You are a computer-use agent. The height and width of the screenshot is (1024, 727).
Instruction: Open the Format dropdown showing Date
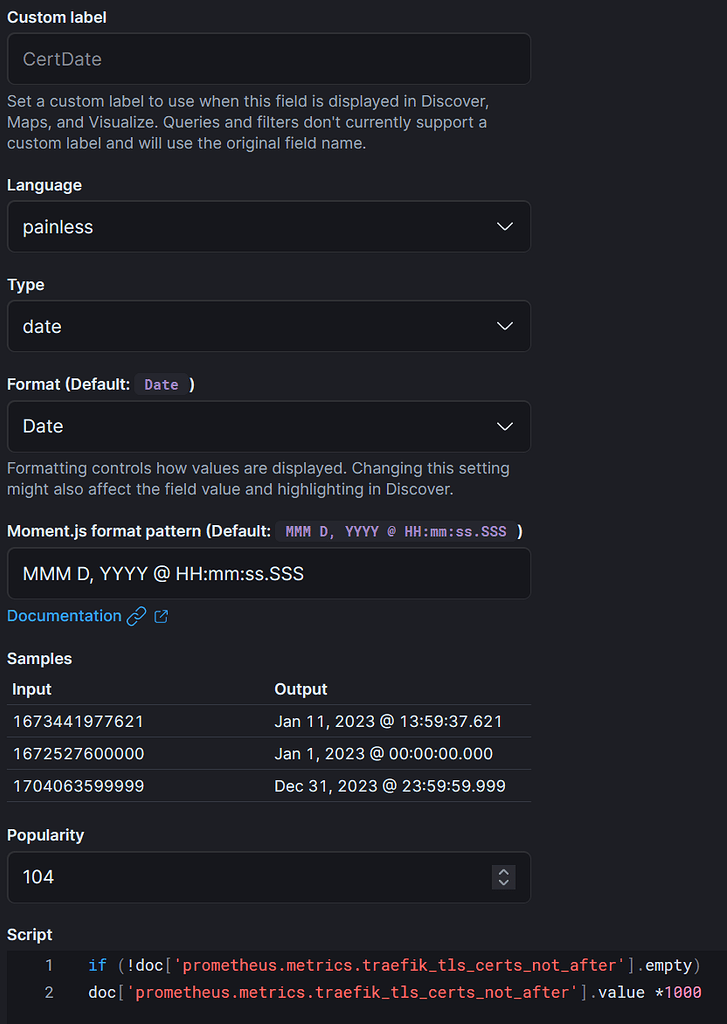click(x=269, y=426)
